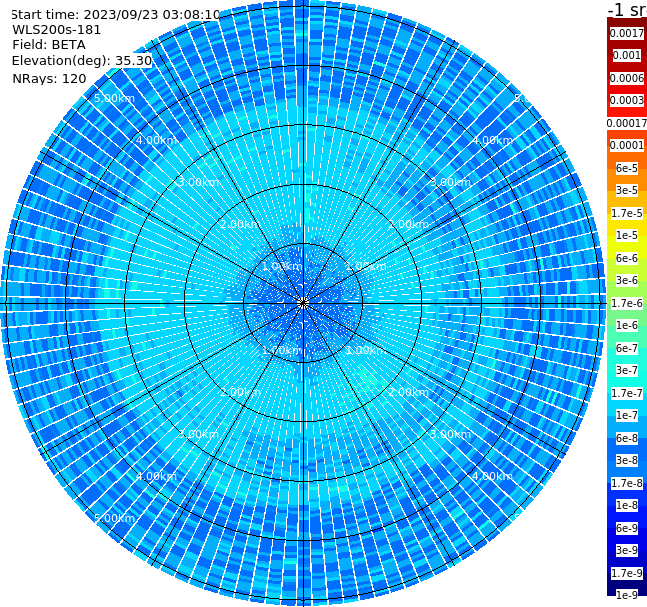Viewport: 647px width, 607px height.
Task: Click the 3e-6 colorbar label
Action: pos(627,280)
